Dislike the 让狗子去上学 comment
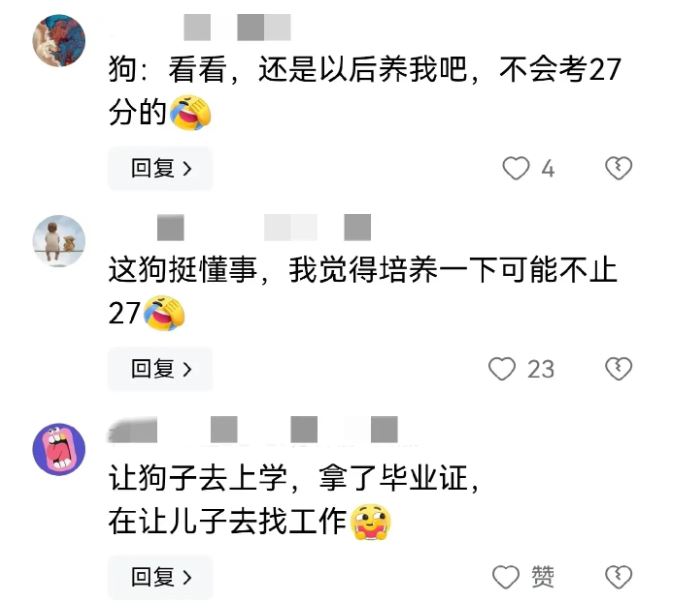Screen dimensions: 686x610 pos(618,577)
